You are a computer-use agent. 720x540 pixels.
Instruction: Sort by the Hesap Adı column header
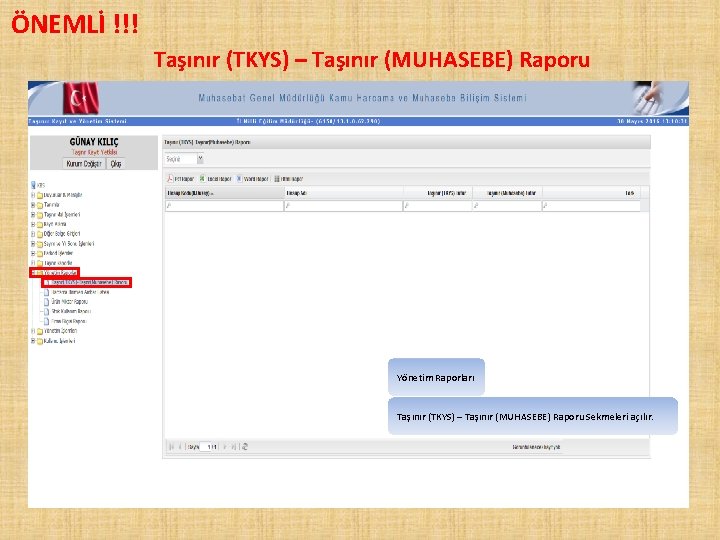(344, 193)
